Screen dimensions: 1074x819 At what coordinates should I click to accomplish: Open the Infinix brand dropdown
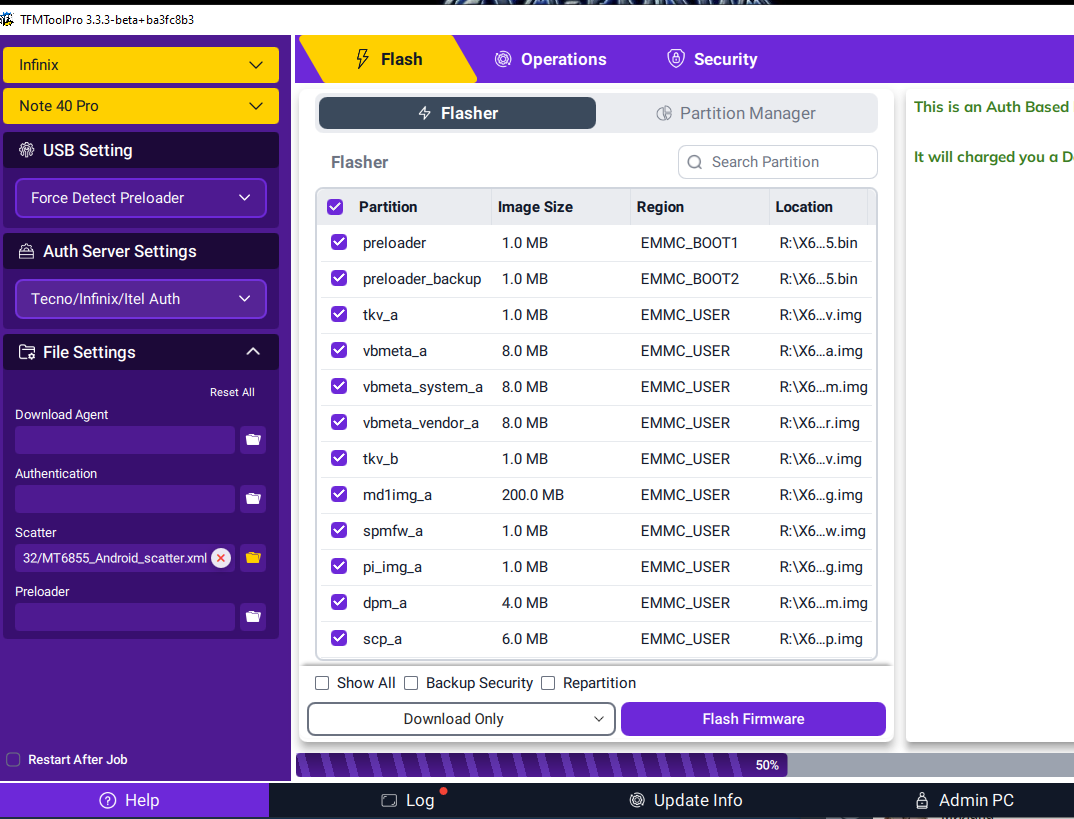tap(141, 65)
